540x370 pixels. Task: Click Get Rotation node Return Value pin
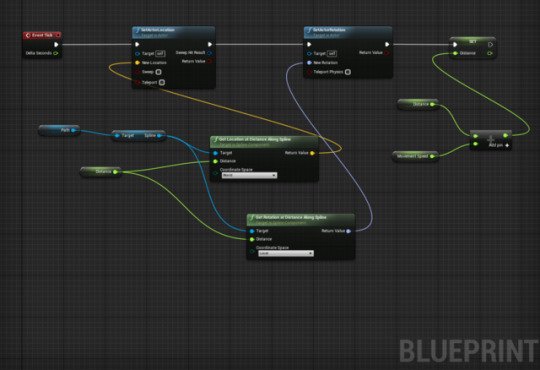349,231
